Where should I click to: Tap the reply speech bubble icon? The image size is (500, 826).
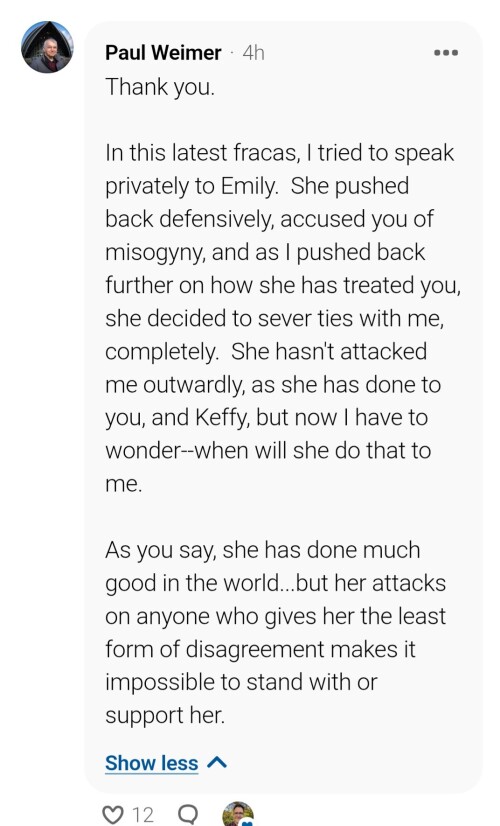188,814
